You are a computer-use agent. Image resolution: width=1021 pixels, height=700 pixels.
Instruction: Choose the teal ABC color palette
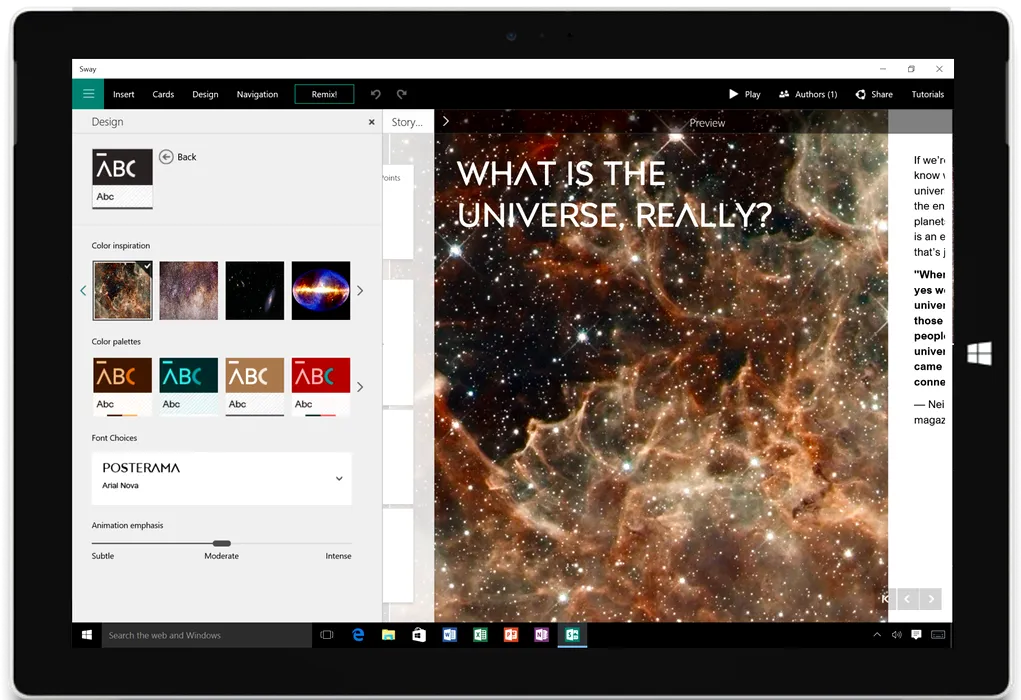point(188,386)
